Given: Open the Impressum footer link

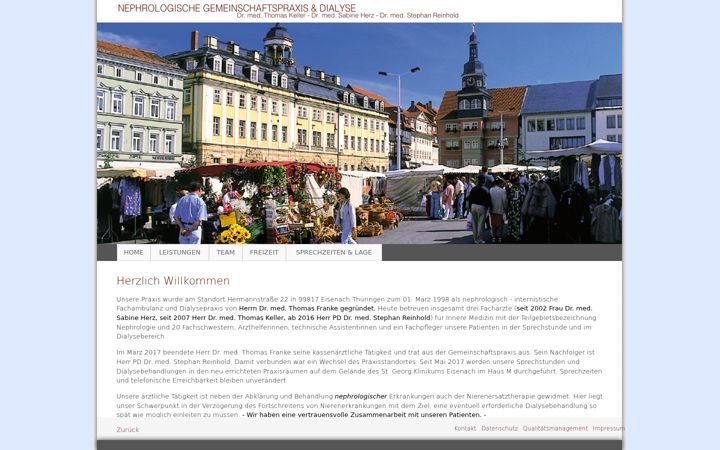Looking at the screenshot, I should (x=608, y=428).
